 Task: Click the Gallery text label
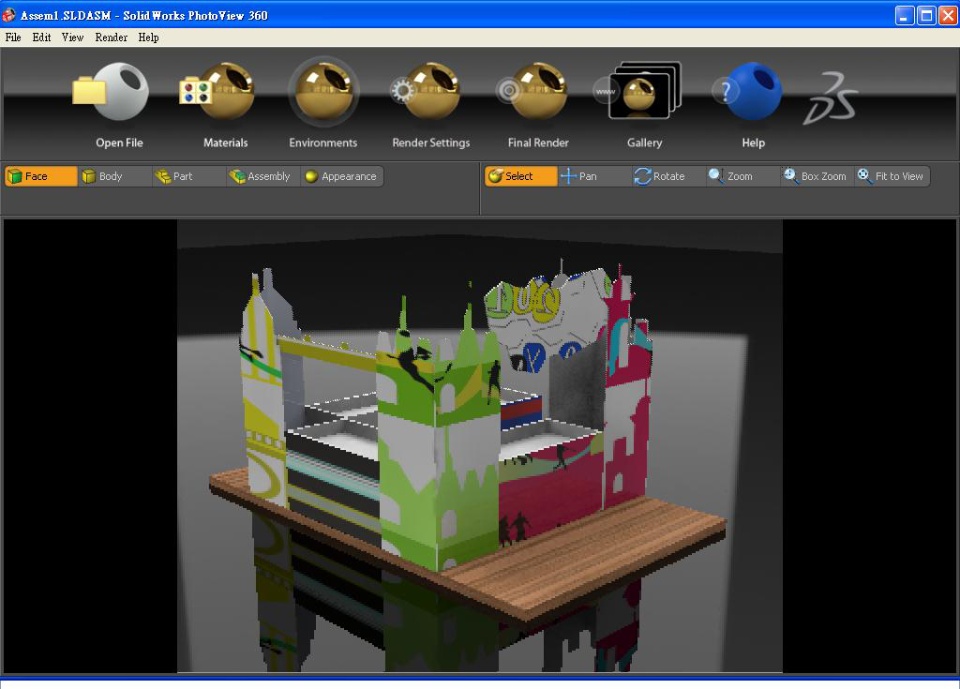pyautogui.click(x=645, y=143)
